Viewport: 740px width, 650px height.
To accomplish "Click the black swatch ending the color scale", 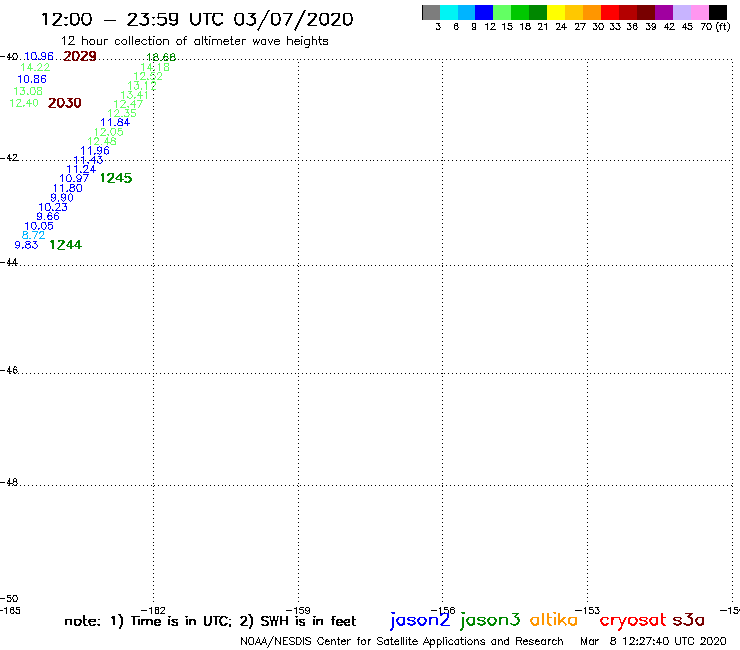I will click(x=718, y=12).
